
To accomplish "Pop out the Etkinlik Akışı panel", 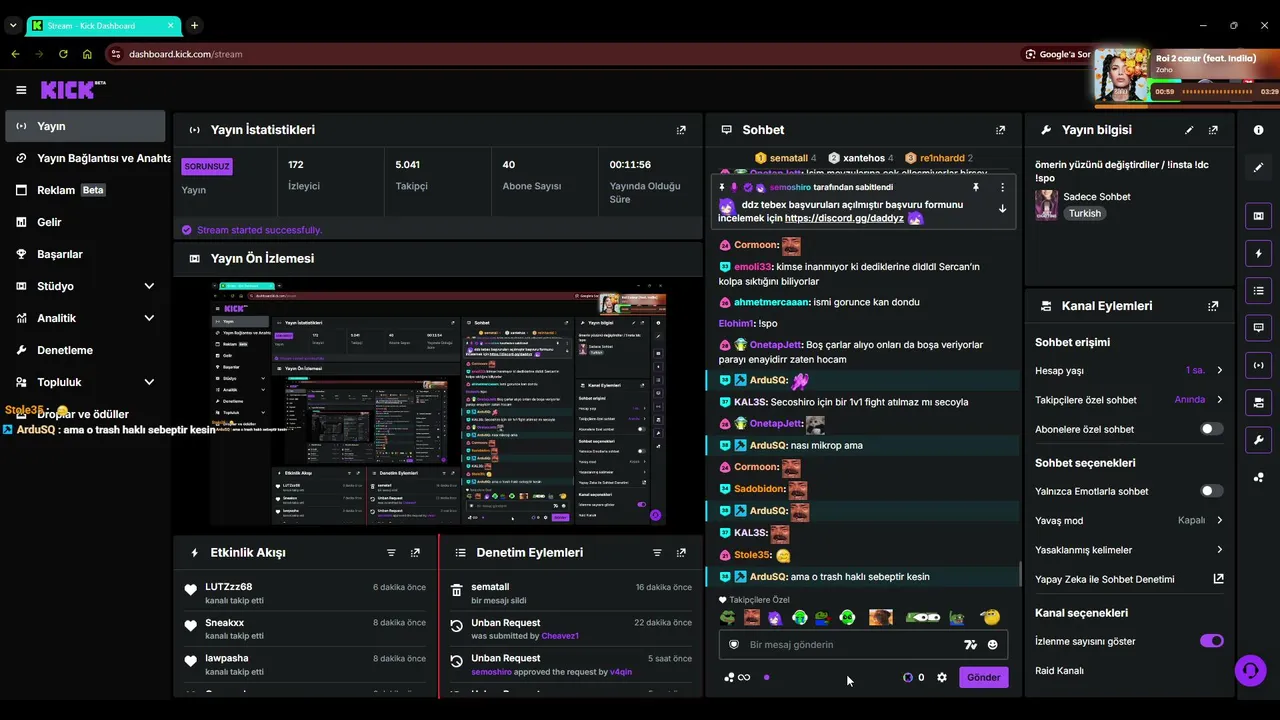I will pyautogui.click(x=415, y=552).
